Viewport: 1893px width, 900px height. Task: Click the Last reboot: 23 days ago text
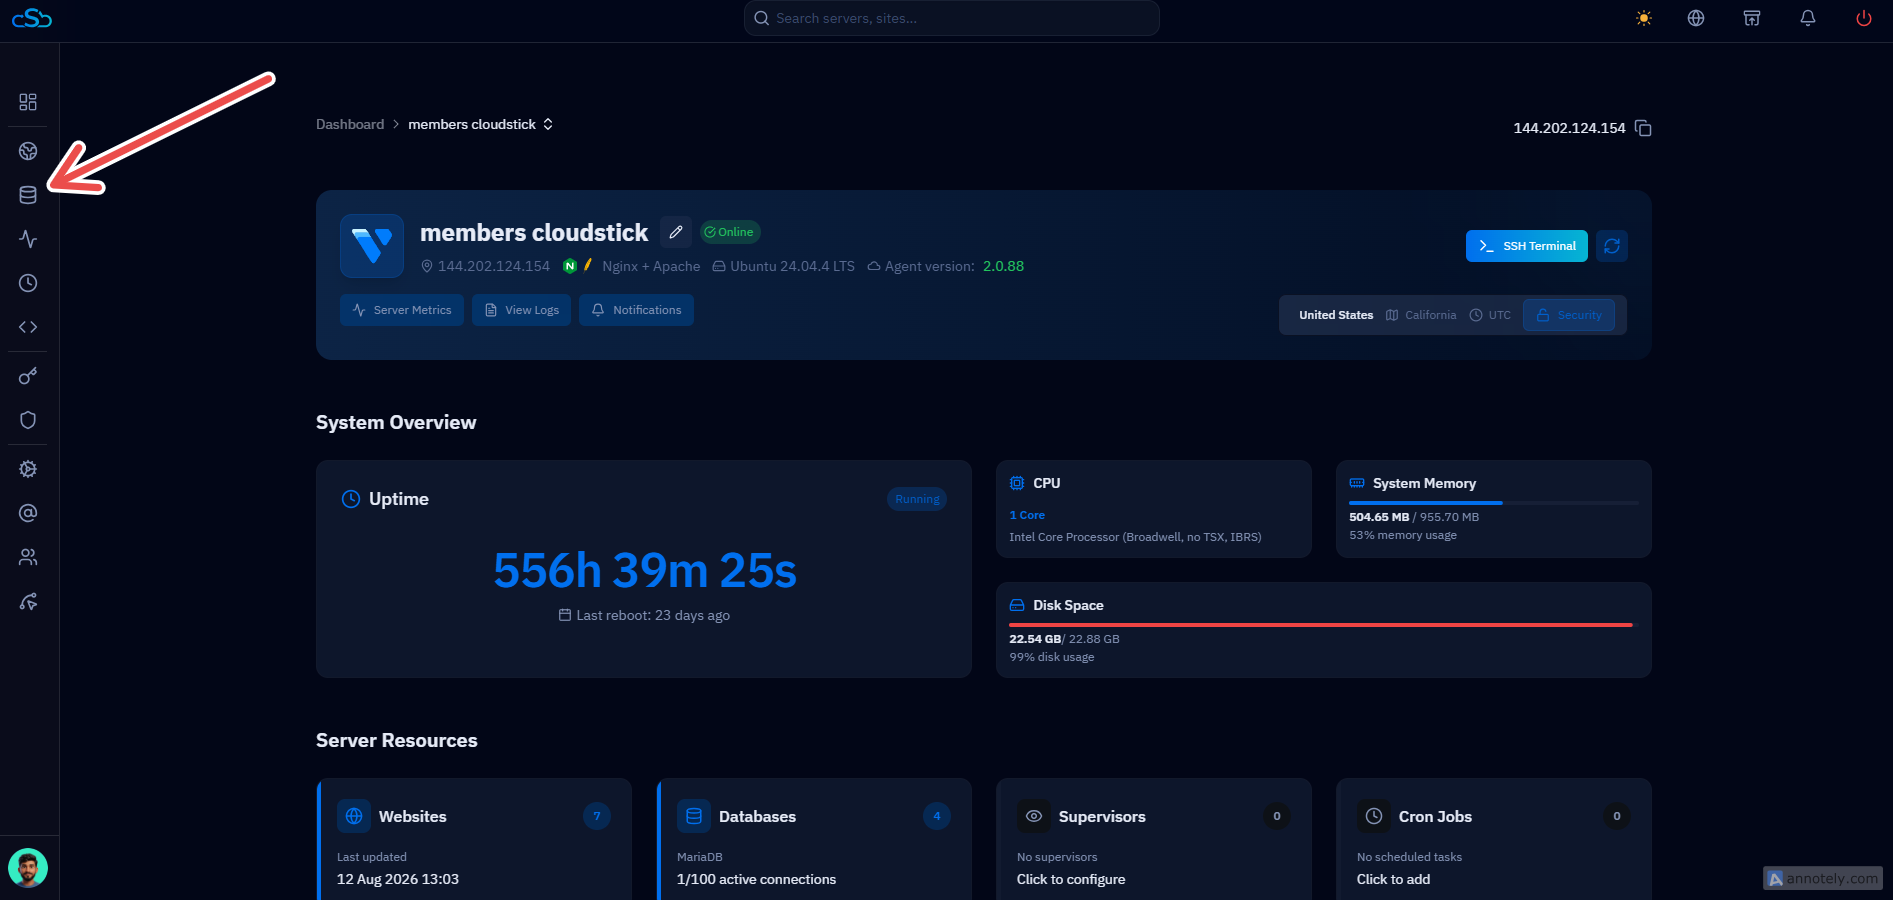click(x=653, y=615)
